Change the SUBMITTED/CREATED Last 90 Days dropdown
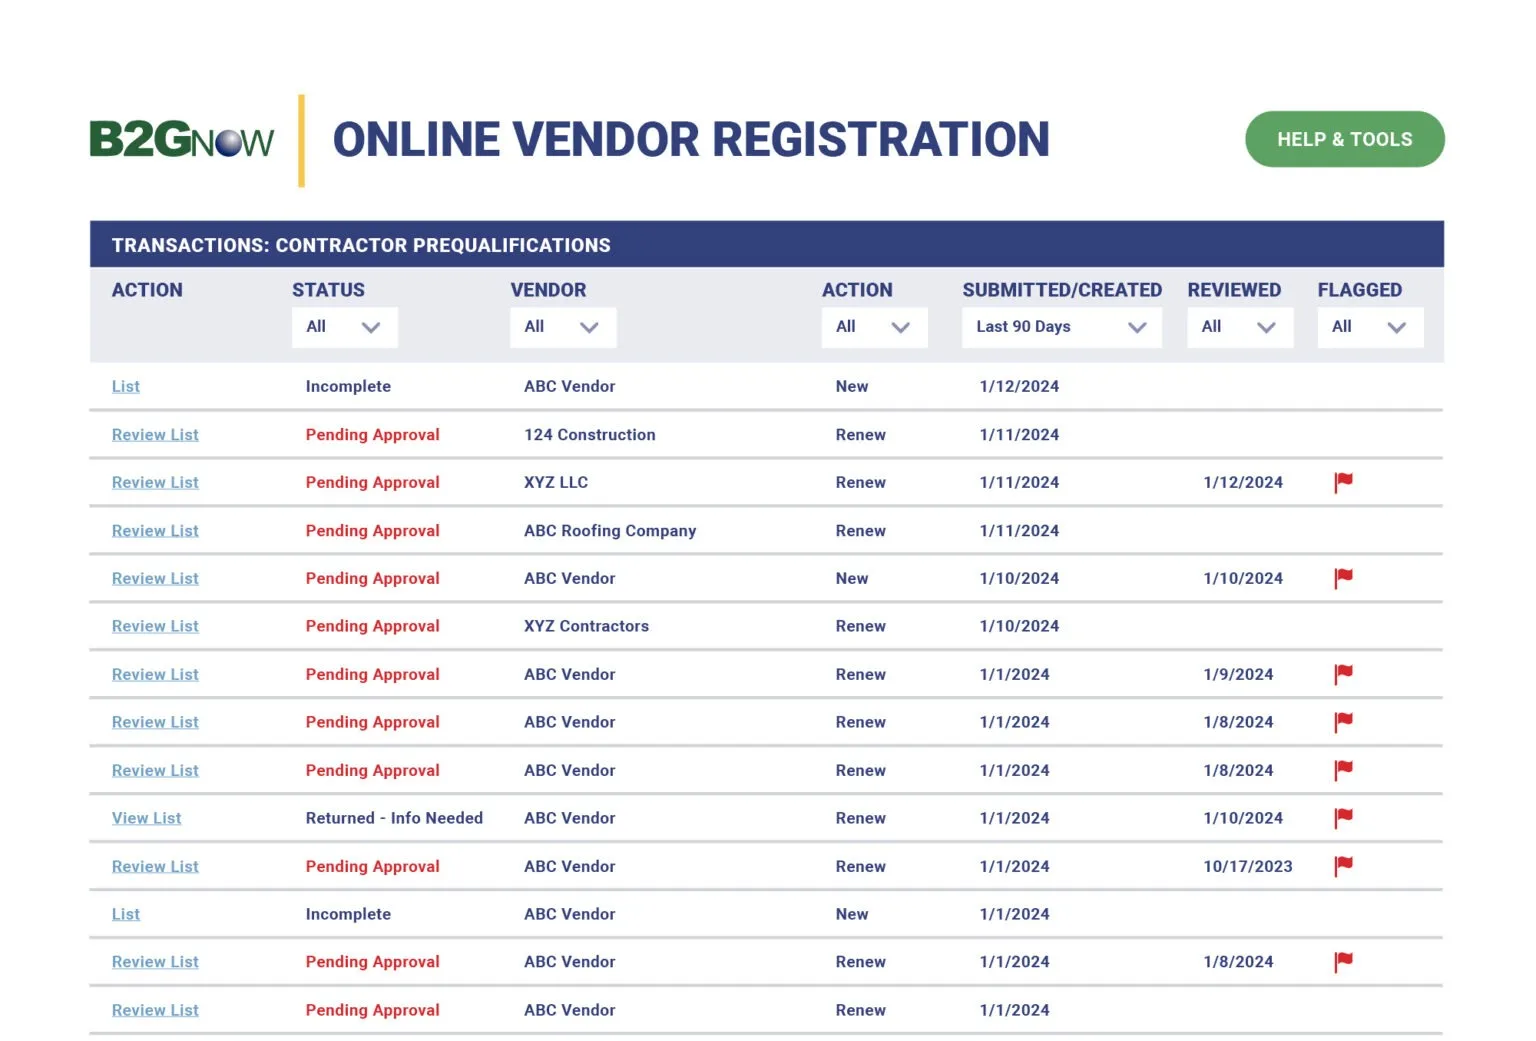Image resolution: width=1536 pixels, height=1041 pixels. coord(1061,327)
